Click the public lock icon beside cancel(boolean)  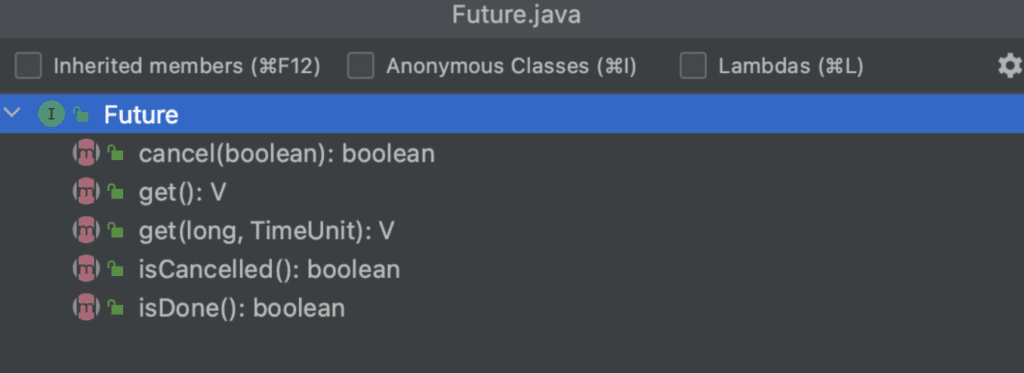point(116,154)
